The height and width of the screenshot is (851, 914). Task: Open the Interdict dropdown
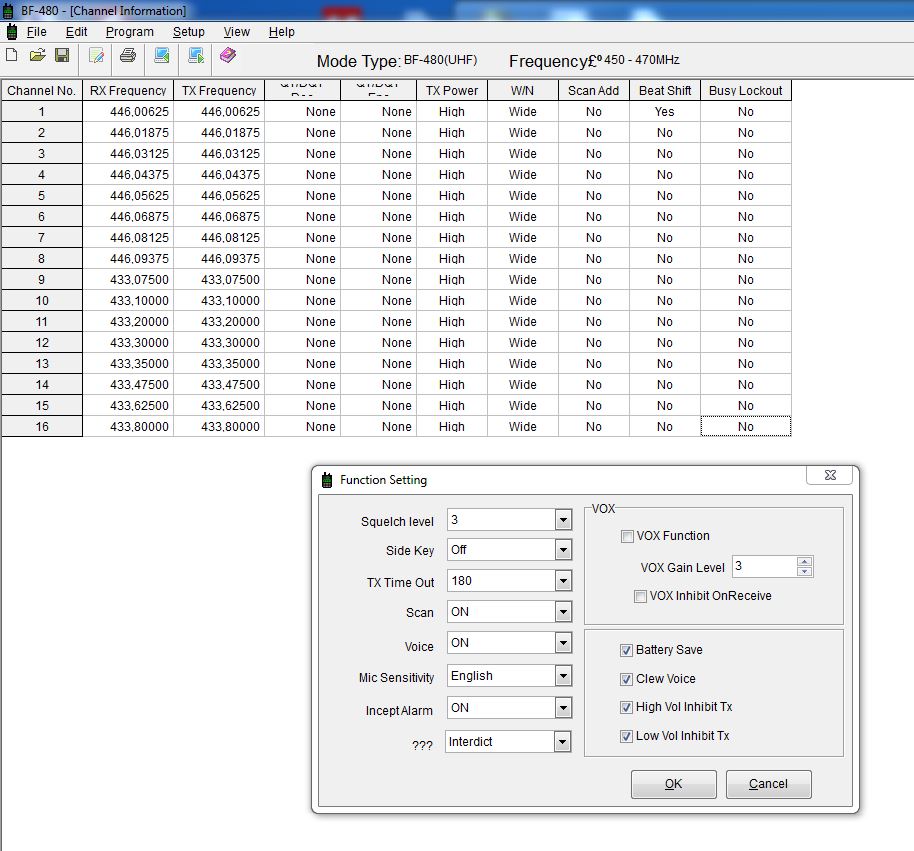pyautogui.click(x=562, y=741)
